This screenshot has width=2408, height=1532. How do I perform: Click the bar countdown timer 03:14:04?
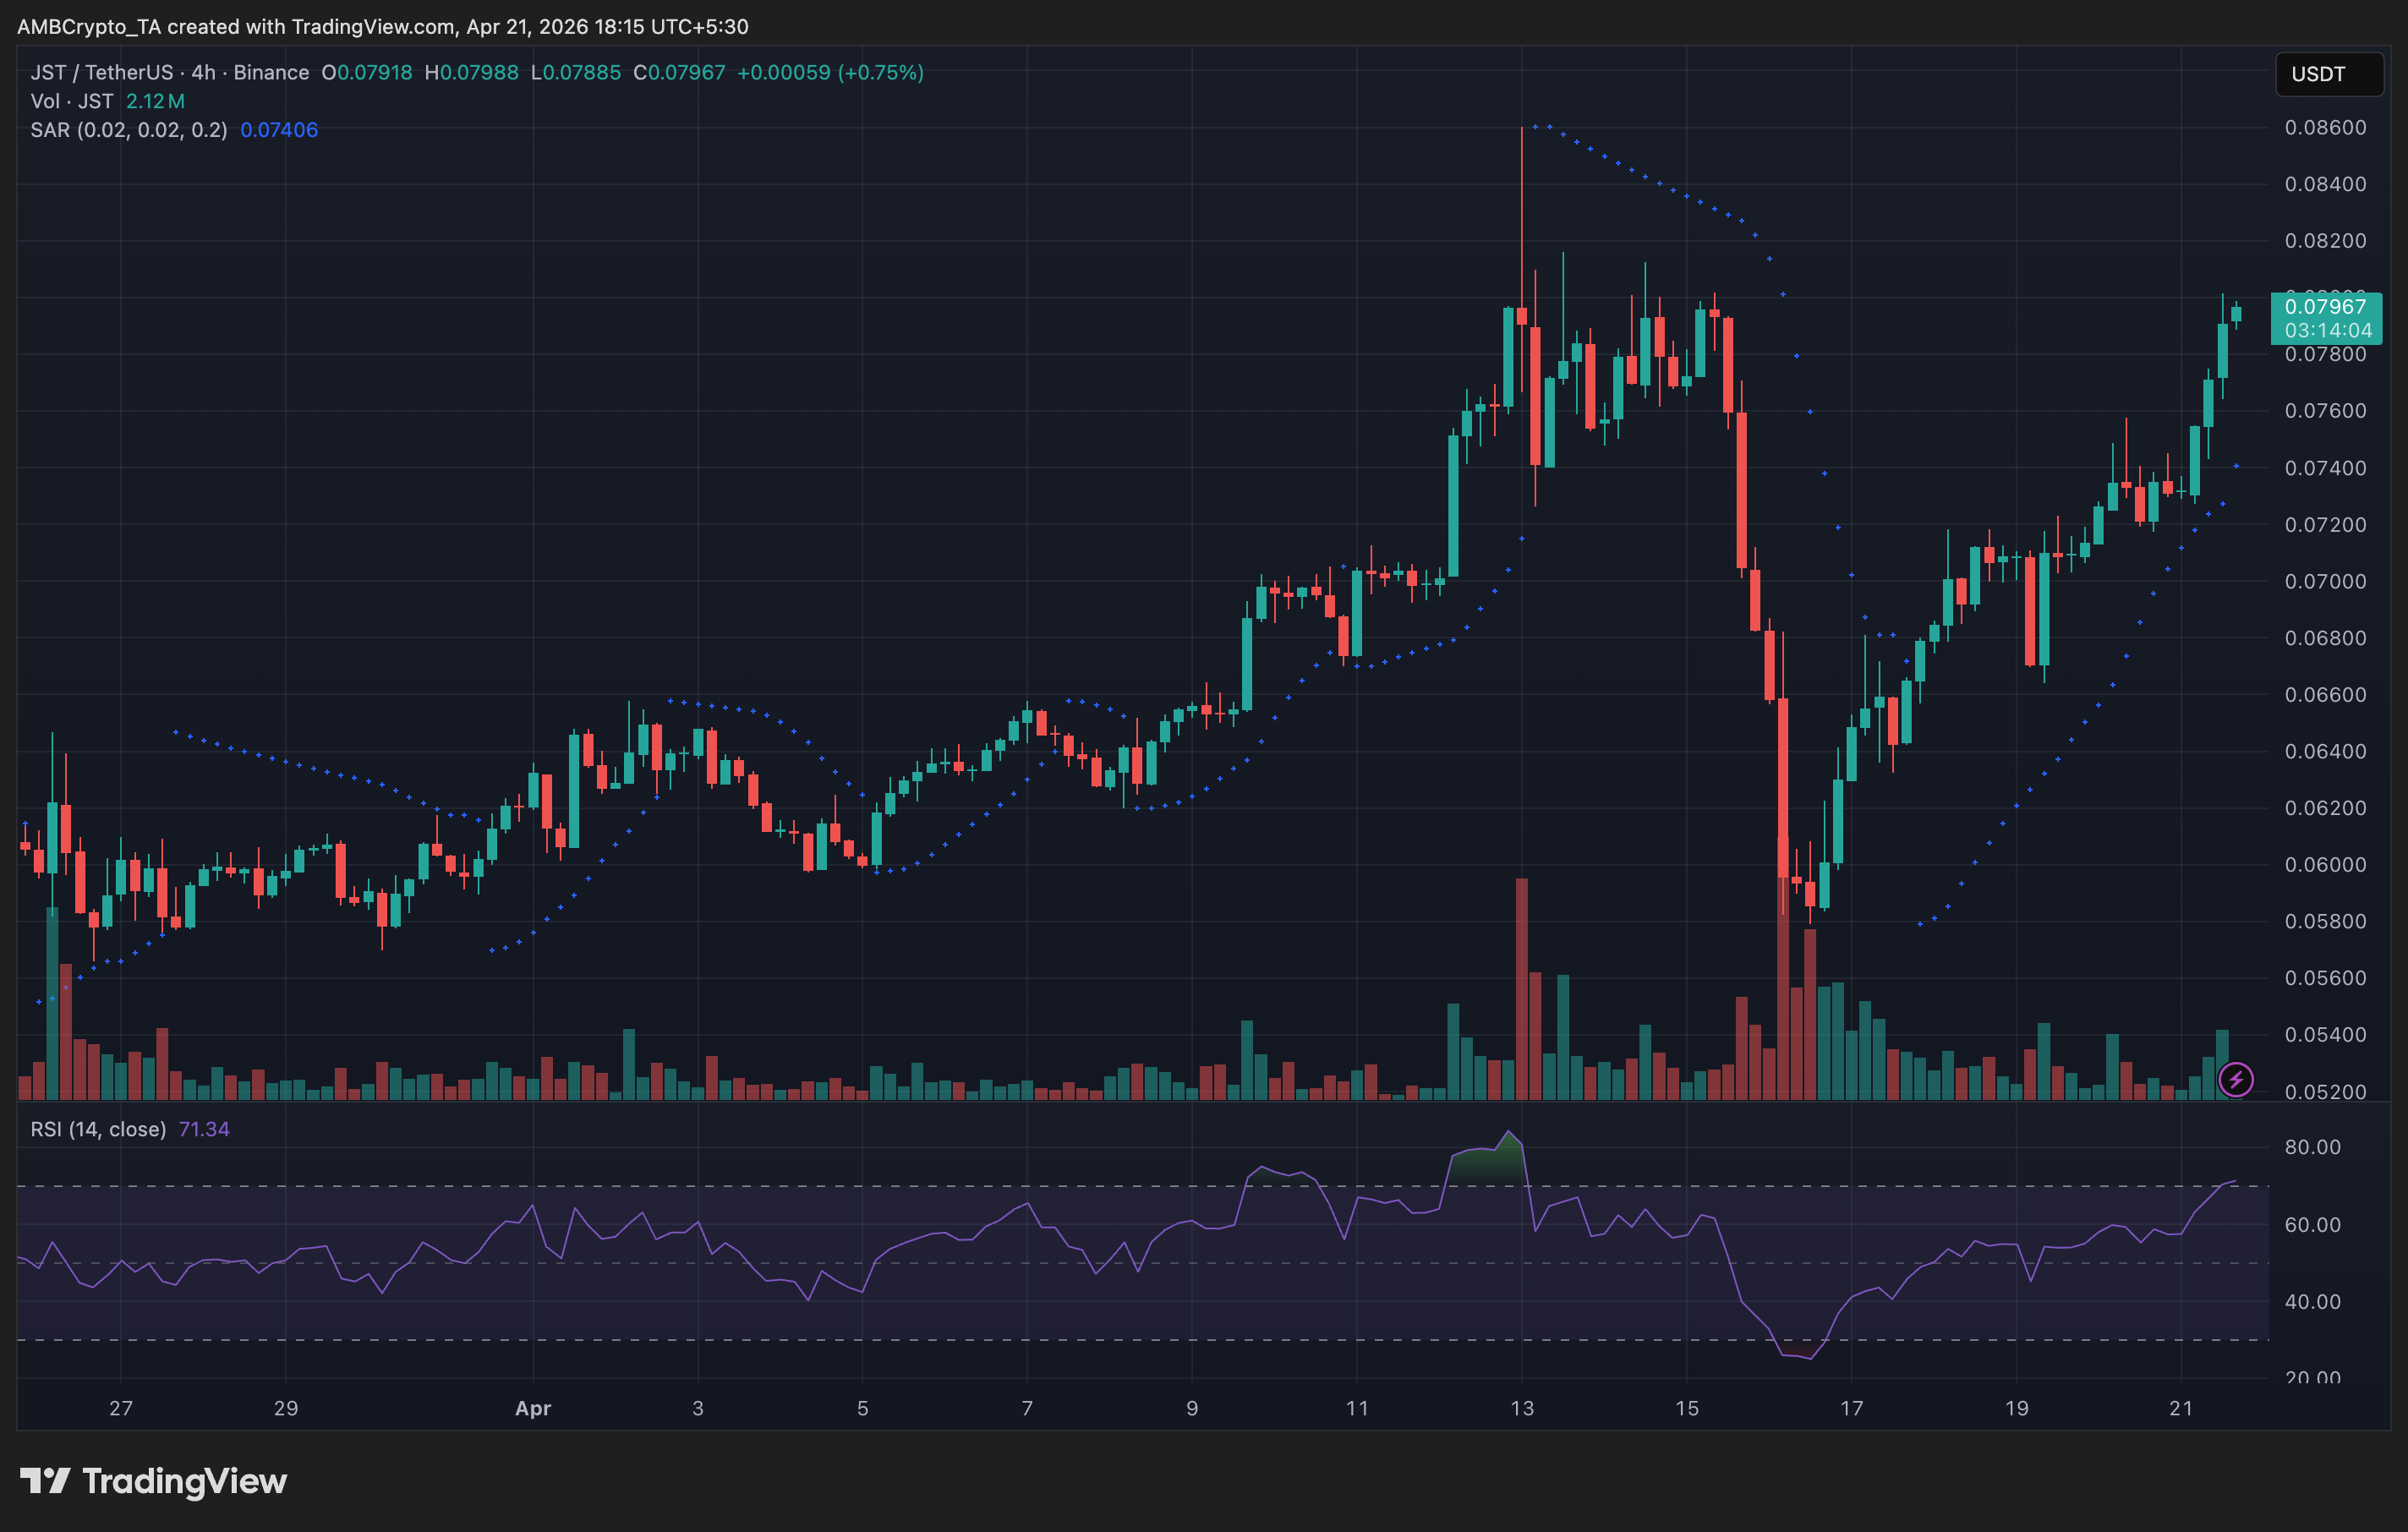click(2327, 331)
